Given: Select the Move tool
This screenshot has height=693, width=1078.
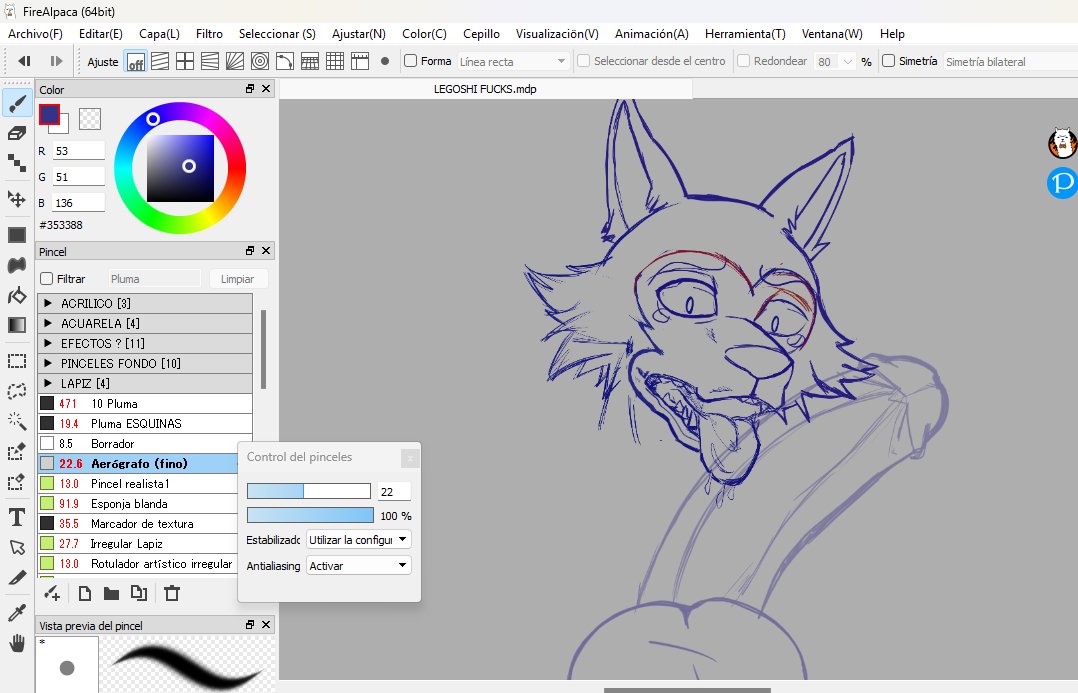Looking at the screenshot, I should pyautogui.click(x=17, y=199).
